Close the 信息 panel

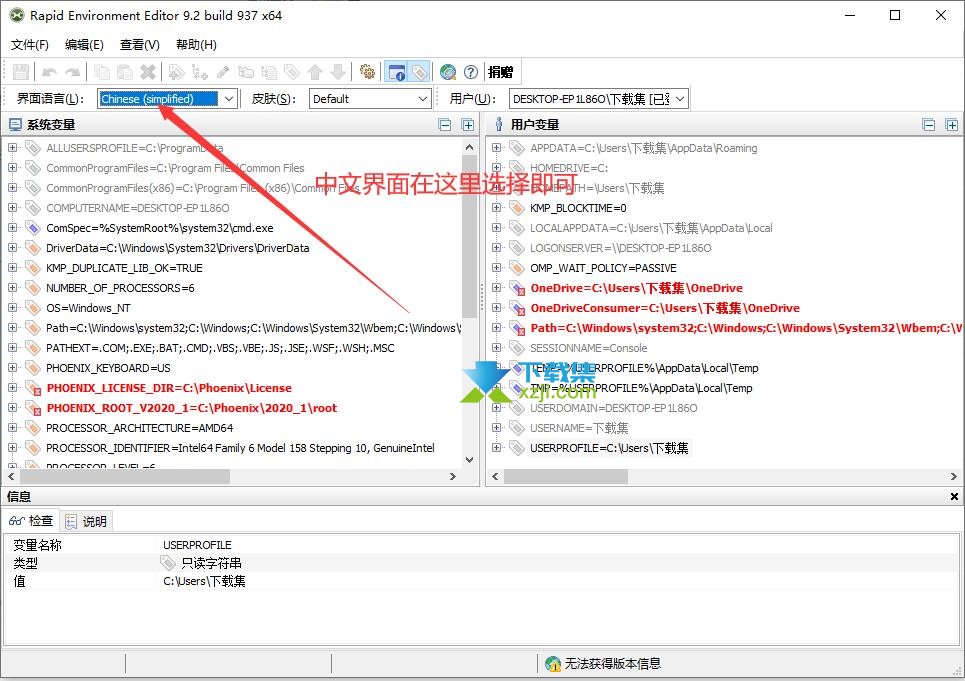[954, 496]
